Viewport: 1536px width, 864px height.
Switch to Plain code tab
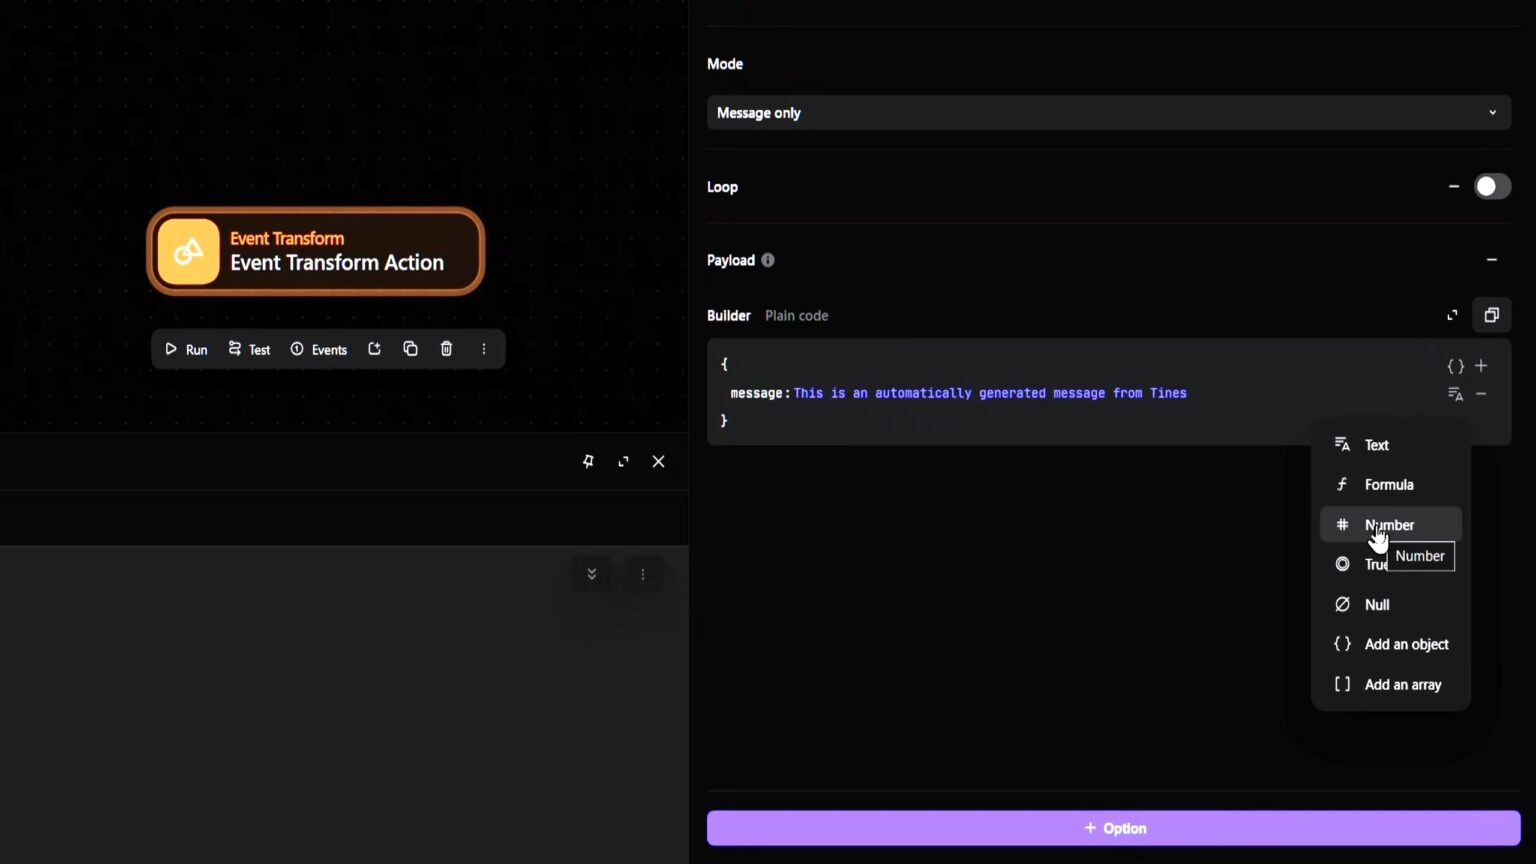tap(796, 315)
